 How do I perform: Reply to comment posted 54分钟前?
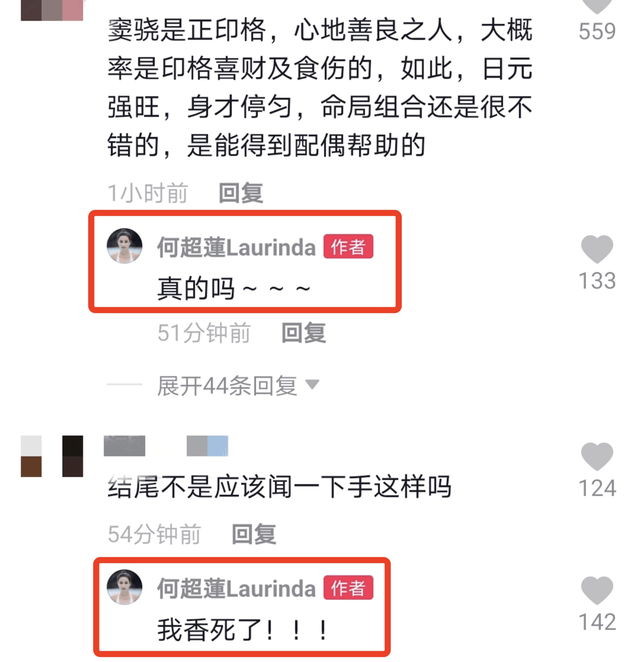tap(254, 534)
